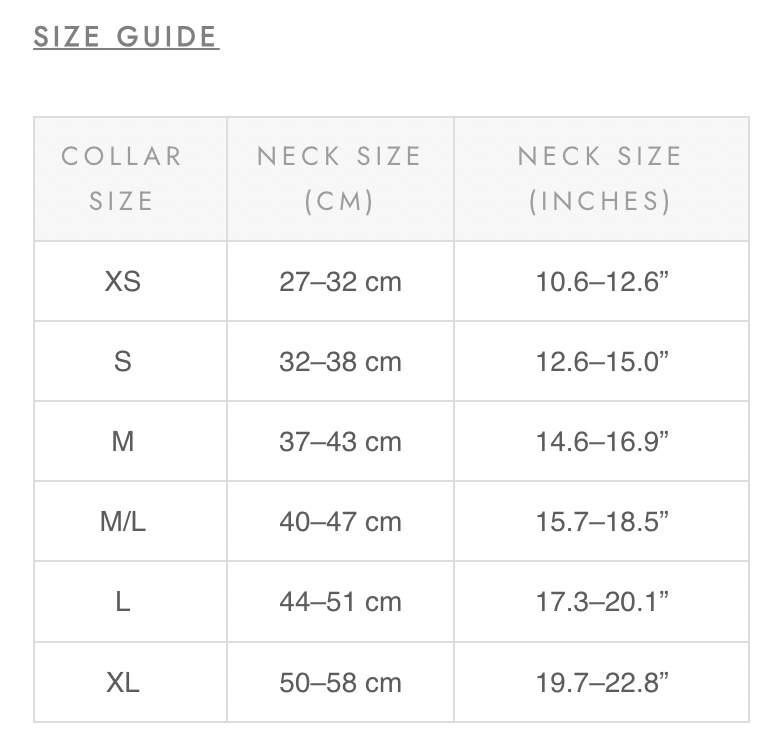The width and height of the screenshot is (784, 754).
Task: Click the XS collar size cell
Action: [122, 281]
